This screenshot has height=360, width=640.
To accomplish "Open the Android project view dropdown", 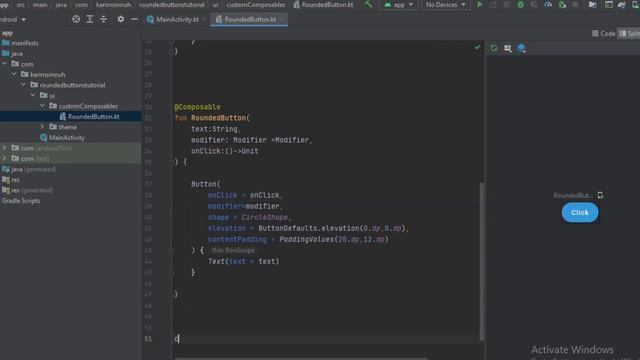I will pyautogui.click(x=13, y=19).
